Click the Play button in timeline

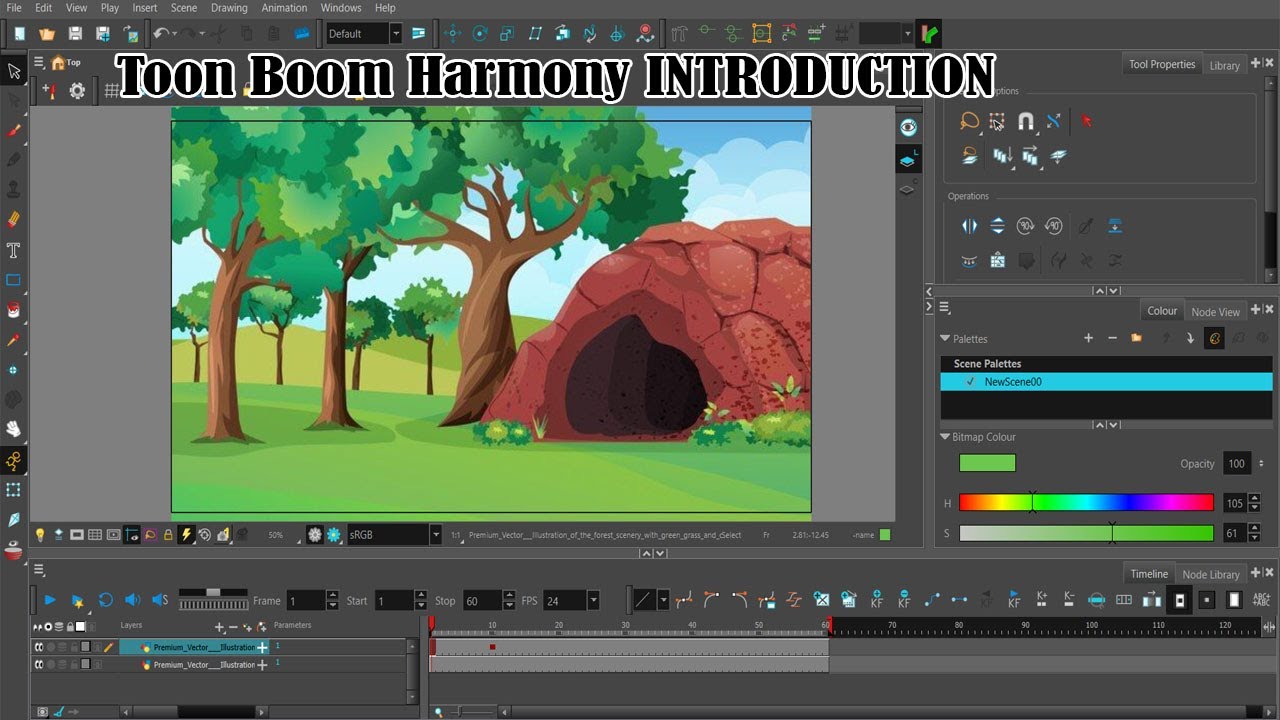coord(49,600)
